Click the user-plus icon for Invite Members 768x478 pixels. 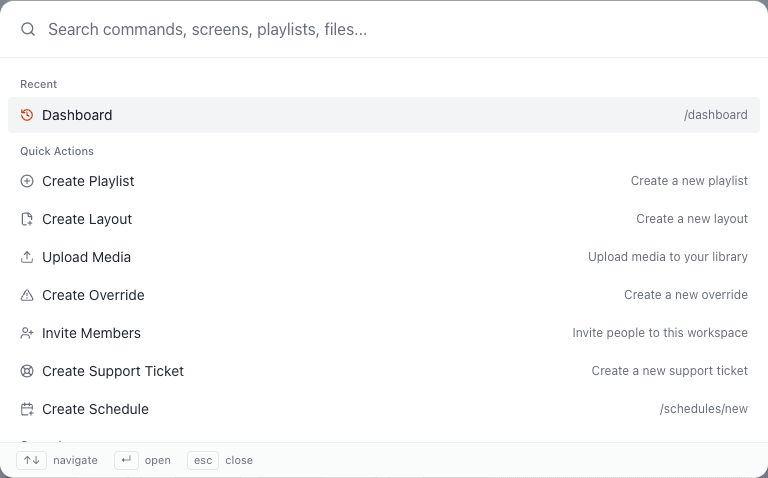coord(27,333)
